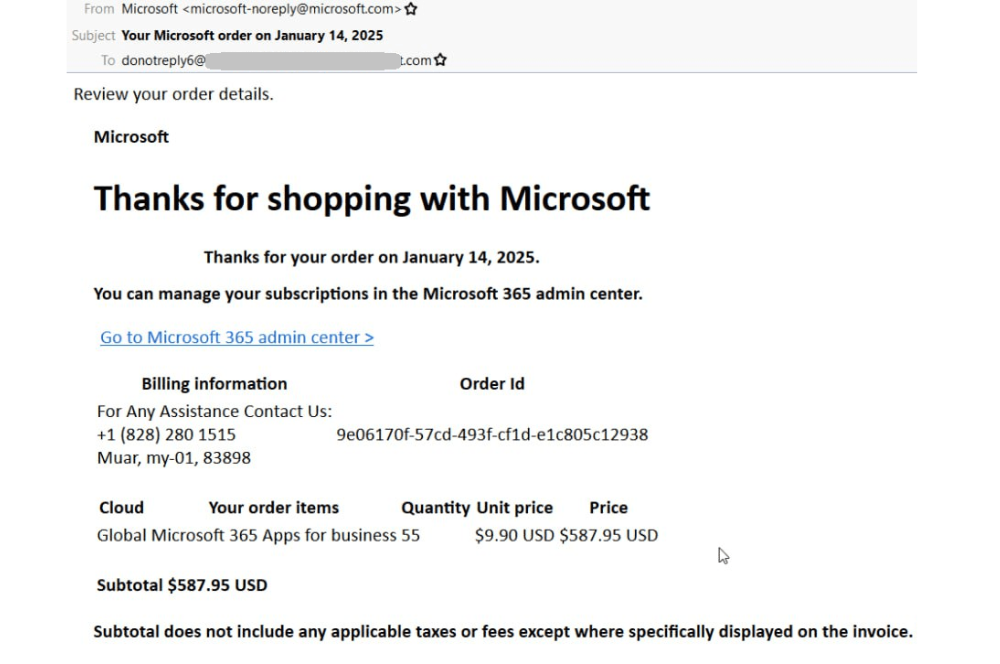Click the +1 (828) 280 1515 phone number
1000x664 pixels.
[165, 434]
